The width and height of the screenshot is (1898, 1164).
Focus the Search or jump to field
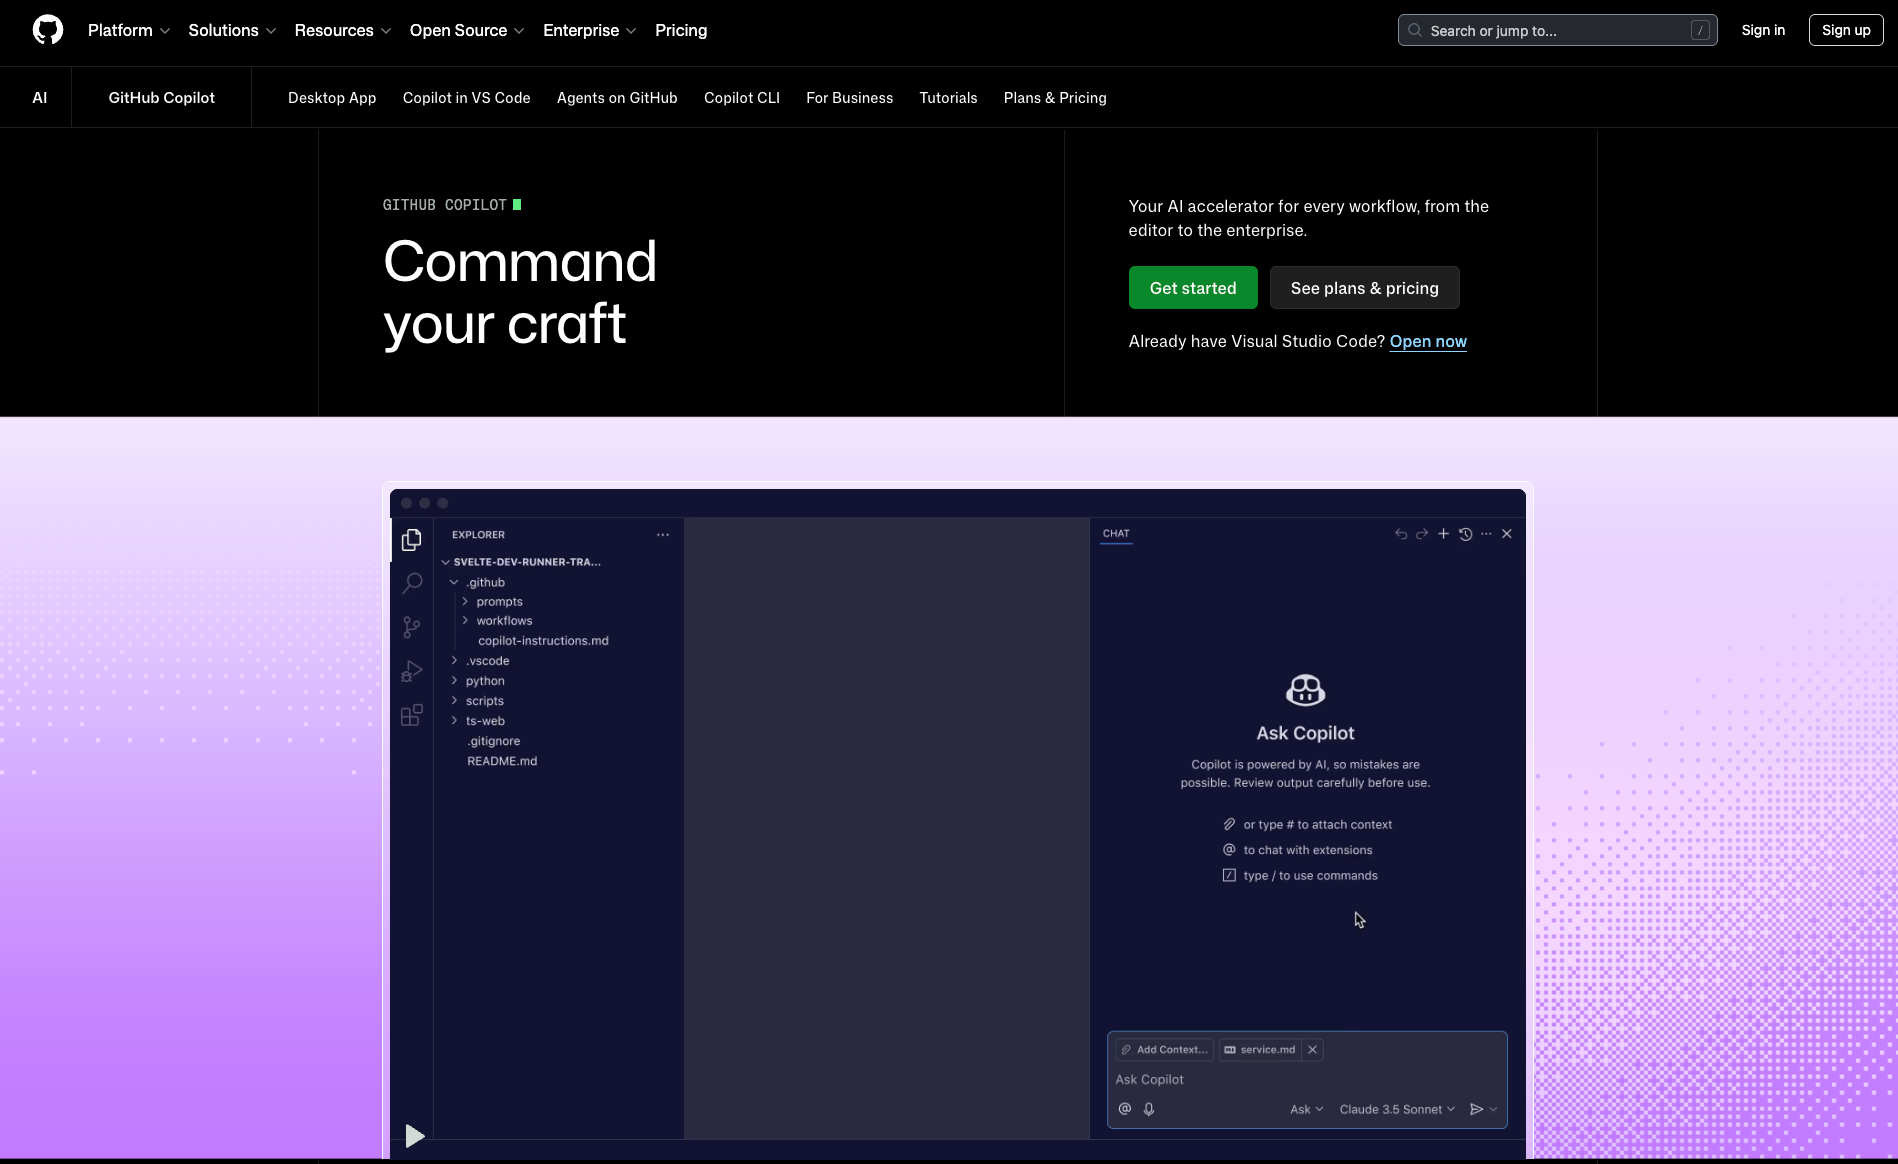tap(1558, 30)
